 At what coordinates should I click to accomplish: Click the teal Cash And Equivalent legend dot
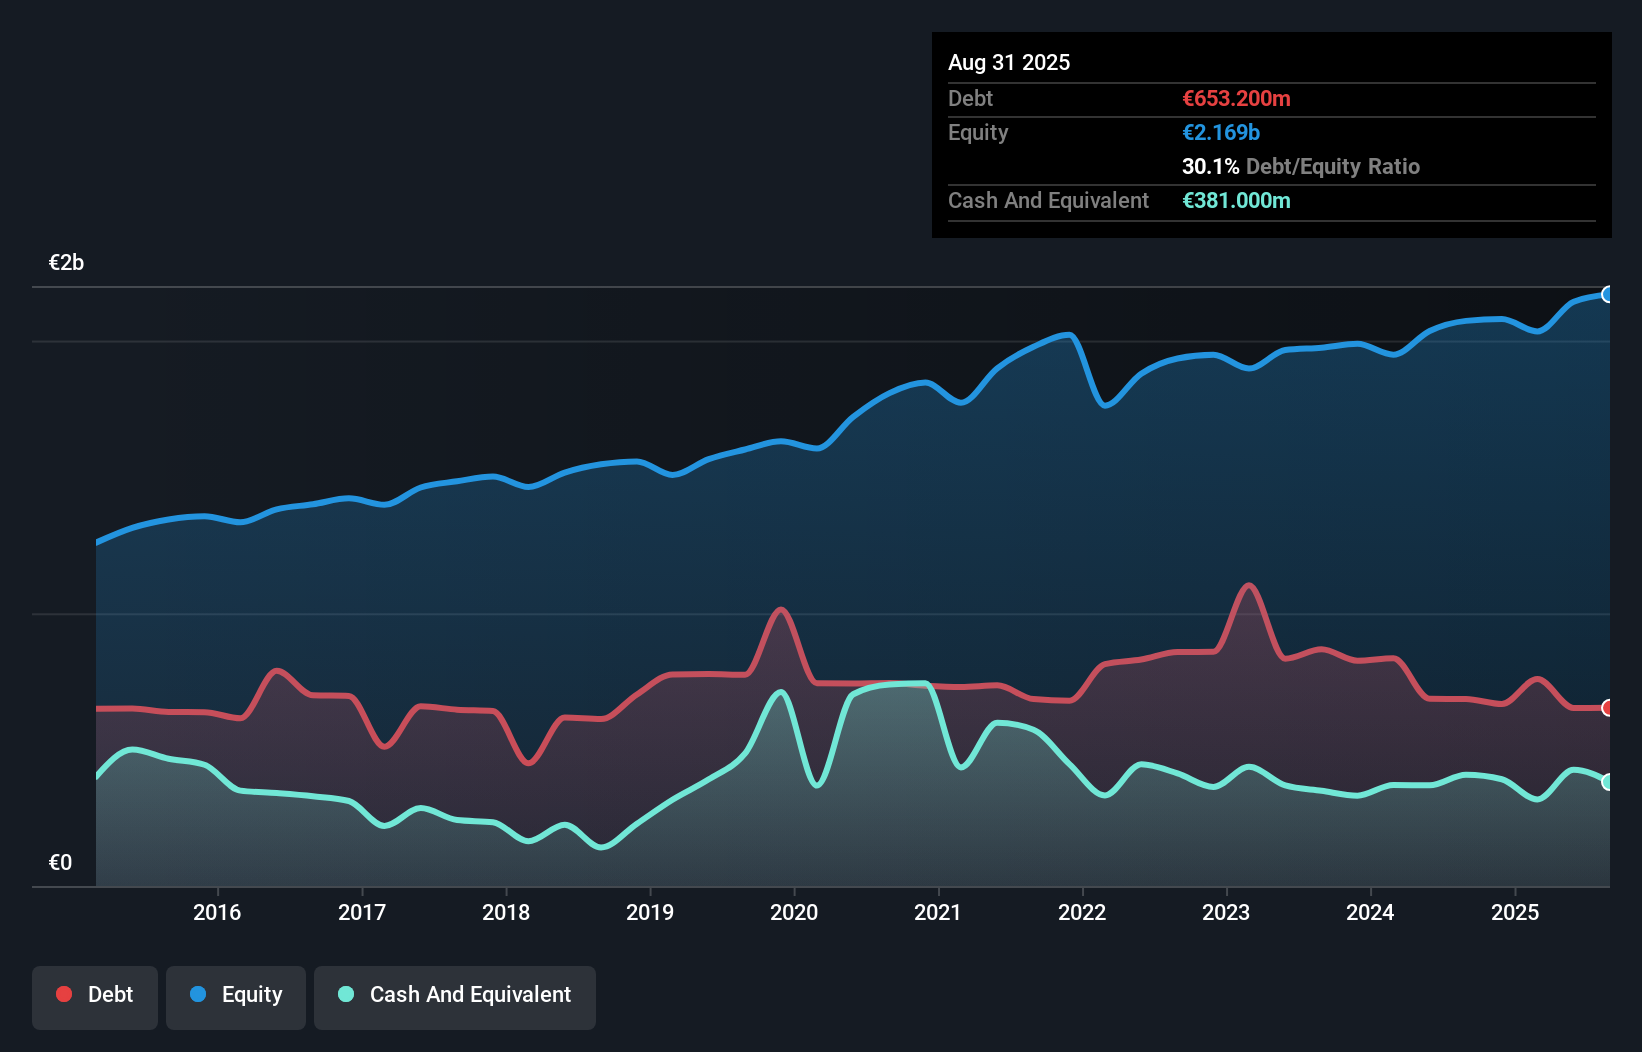(x=344, y=994)
